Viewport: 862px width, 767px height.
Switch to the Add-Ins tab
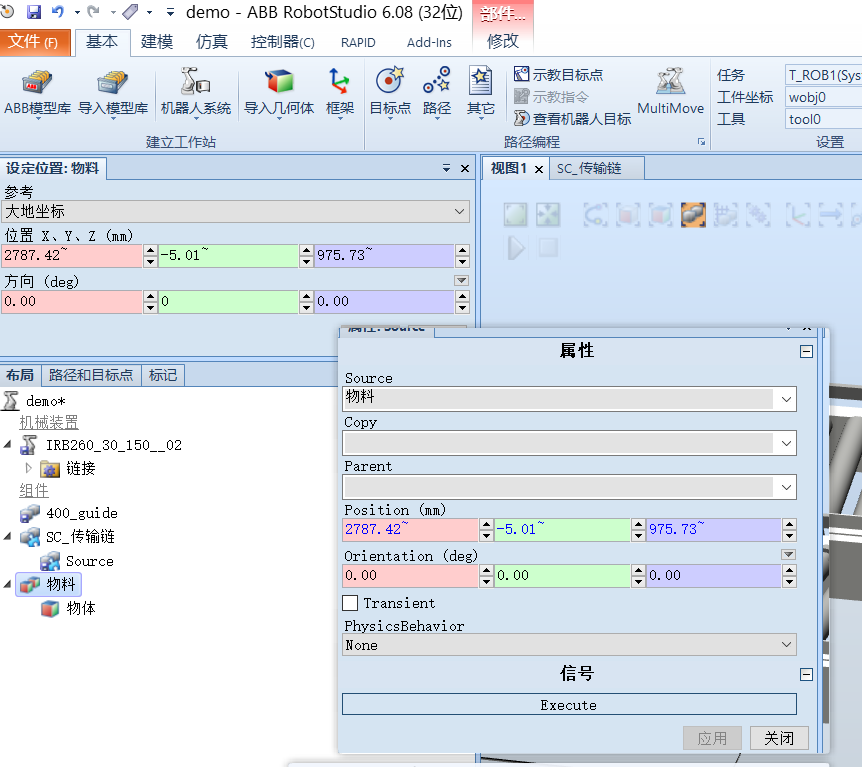coord(429,42)
